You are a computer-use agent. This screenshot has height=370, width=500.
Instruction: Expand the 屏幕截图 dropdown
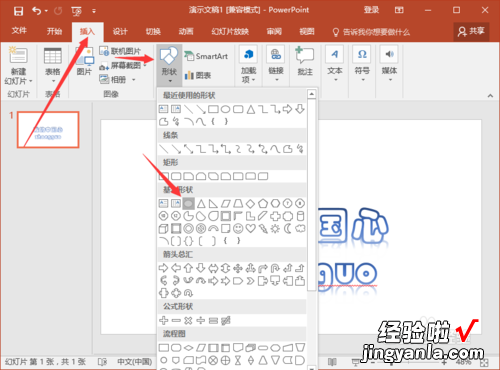pyautogui.click(x=145, y=66)
